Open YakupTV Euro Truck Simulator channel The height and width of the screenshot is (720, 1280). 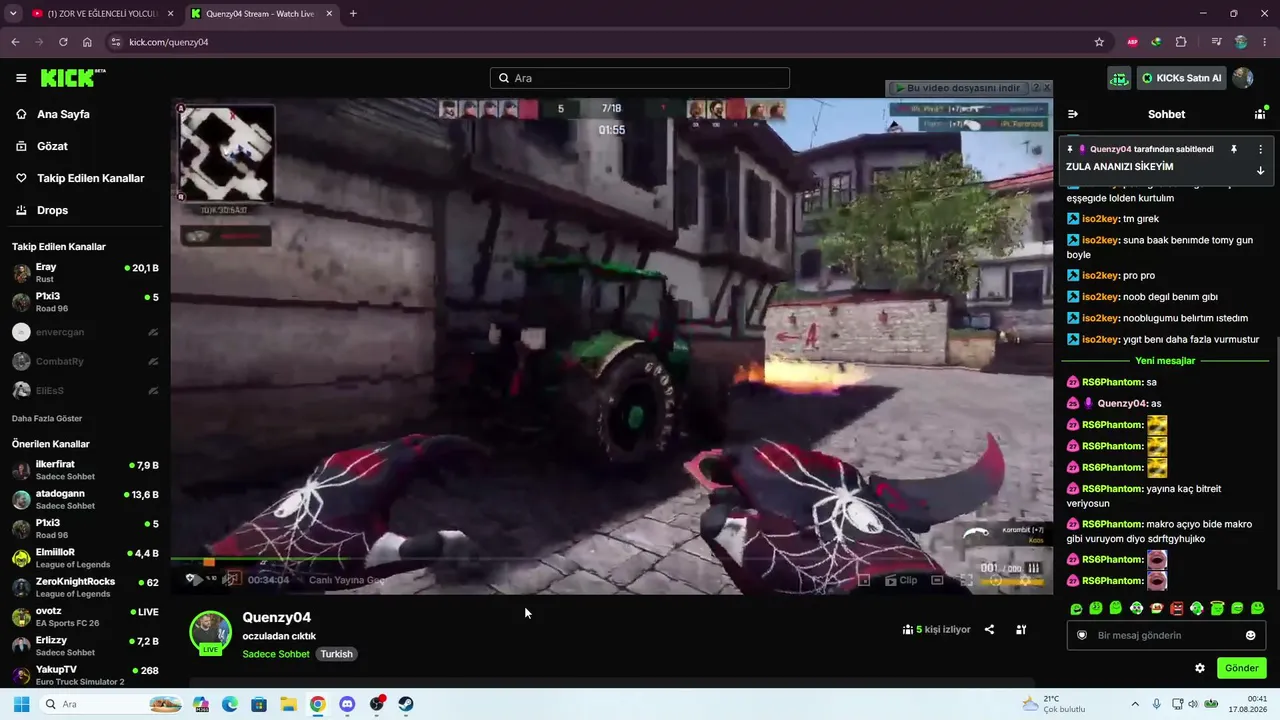[84, 675]
